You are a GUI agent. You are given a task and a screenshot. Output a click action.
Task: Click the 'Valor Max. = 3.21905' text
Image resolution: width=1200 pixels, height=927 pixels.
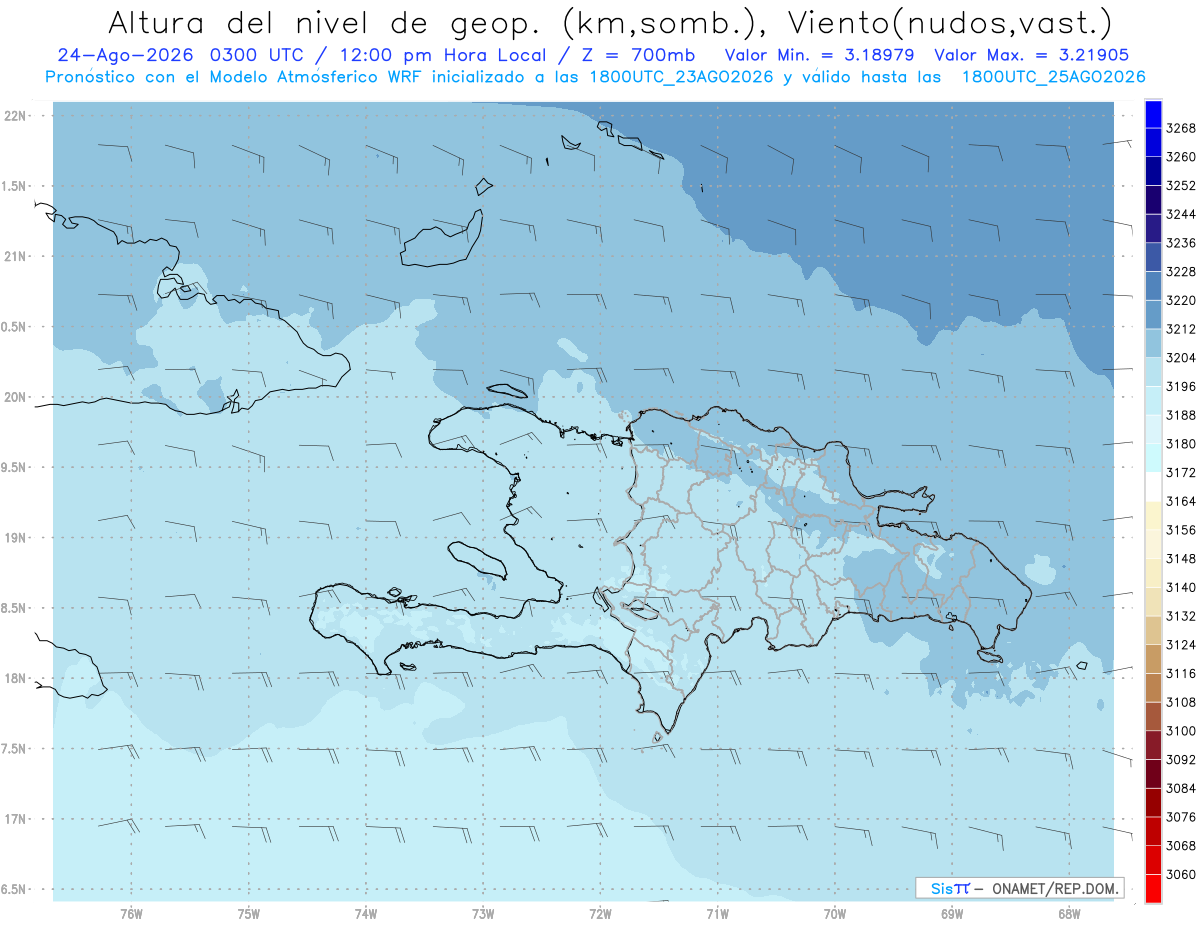pyautogui.click(x=1031, y=55)
